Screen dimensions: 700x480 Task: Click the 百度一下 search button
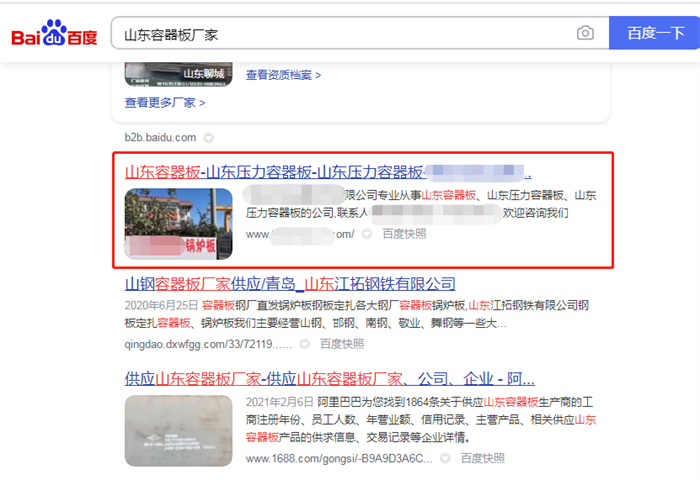click(655, 33)
